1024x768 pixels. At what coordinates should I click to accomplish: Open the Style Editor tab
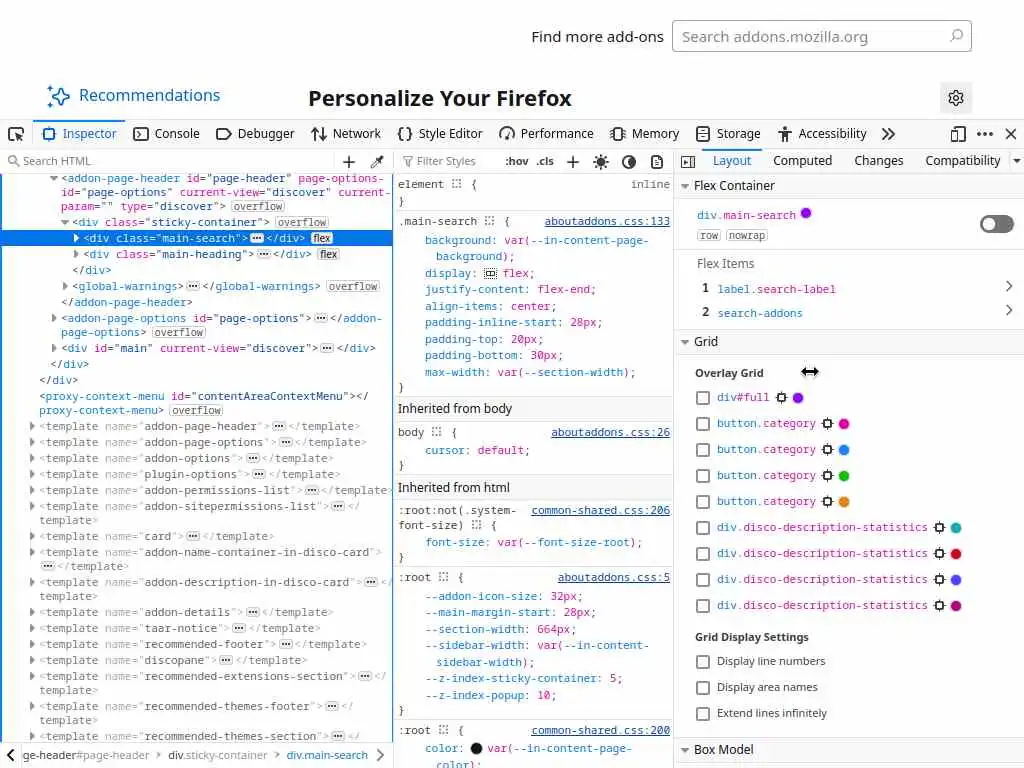[x=440, y=134]
